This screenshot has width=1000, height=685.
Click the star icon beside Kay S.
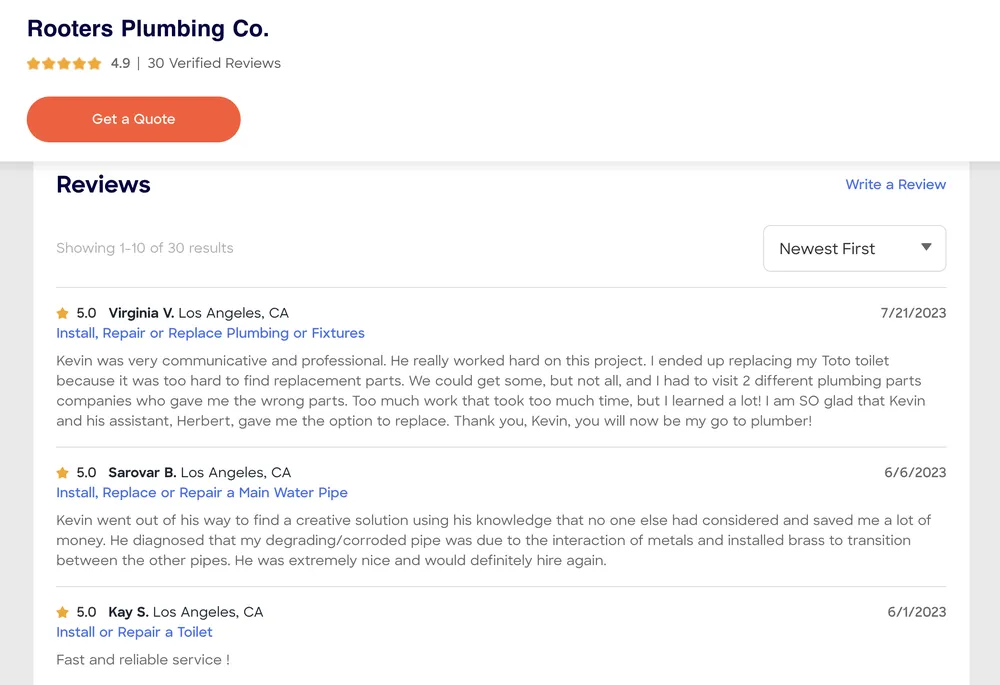click(x=63, y=612)
